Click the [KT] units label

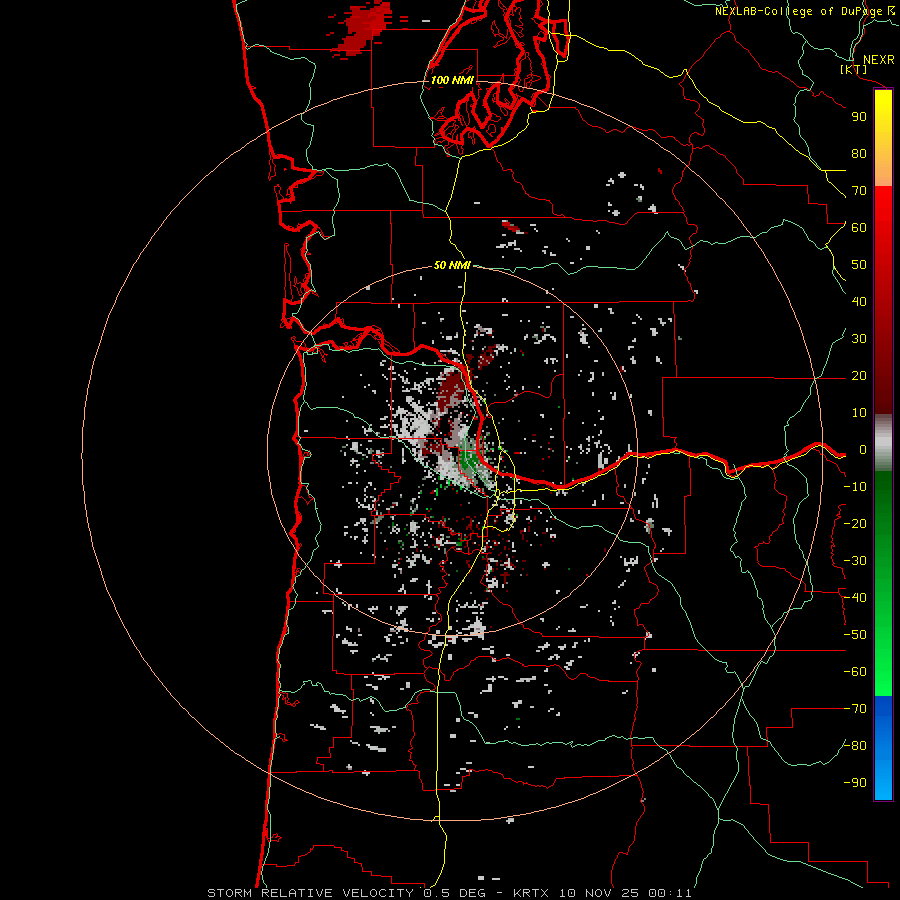click(854, 69)
